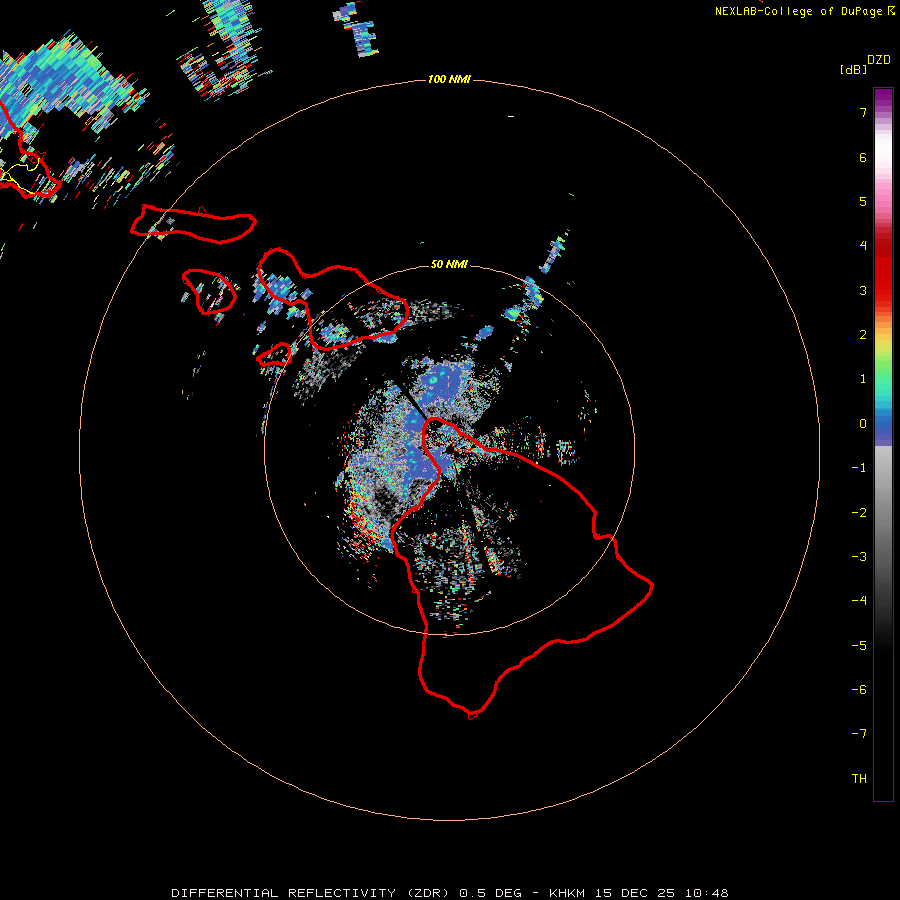Click the "15 DEC 25" date text
900x900 pixels.
click(637, 893)
